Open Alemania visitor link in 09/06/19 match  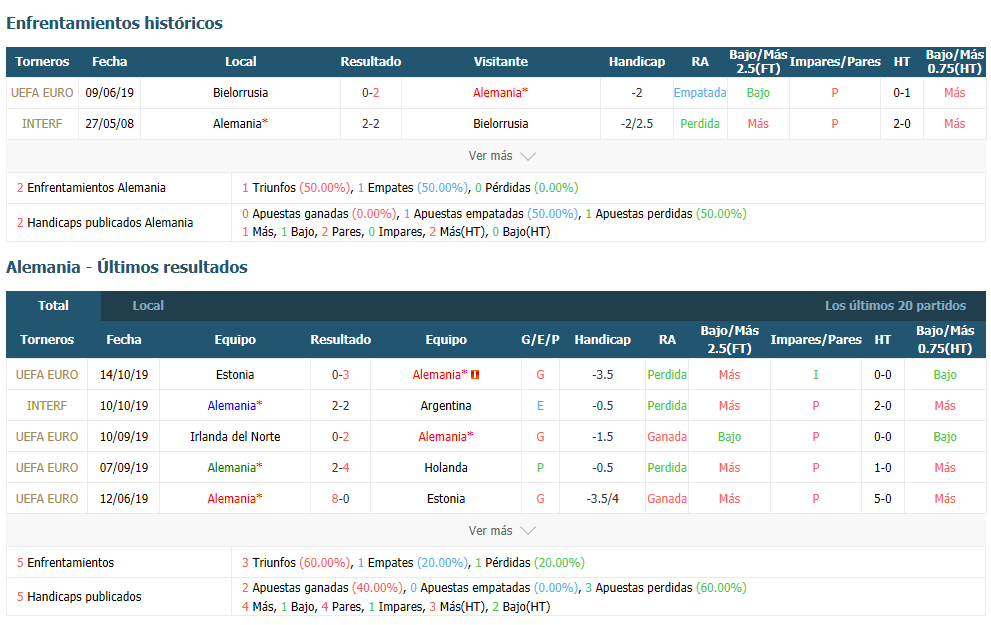tap(500, 93)
